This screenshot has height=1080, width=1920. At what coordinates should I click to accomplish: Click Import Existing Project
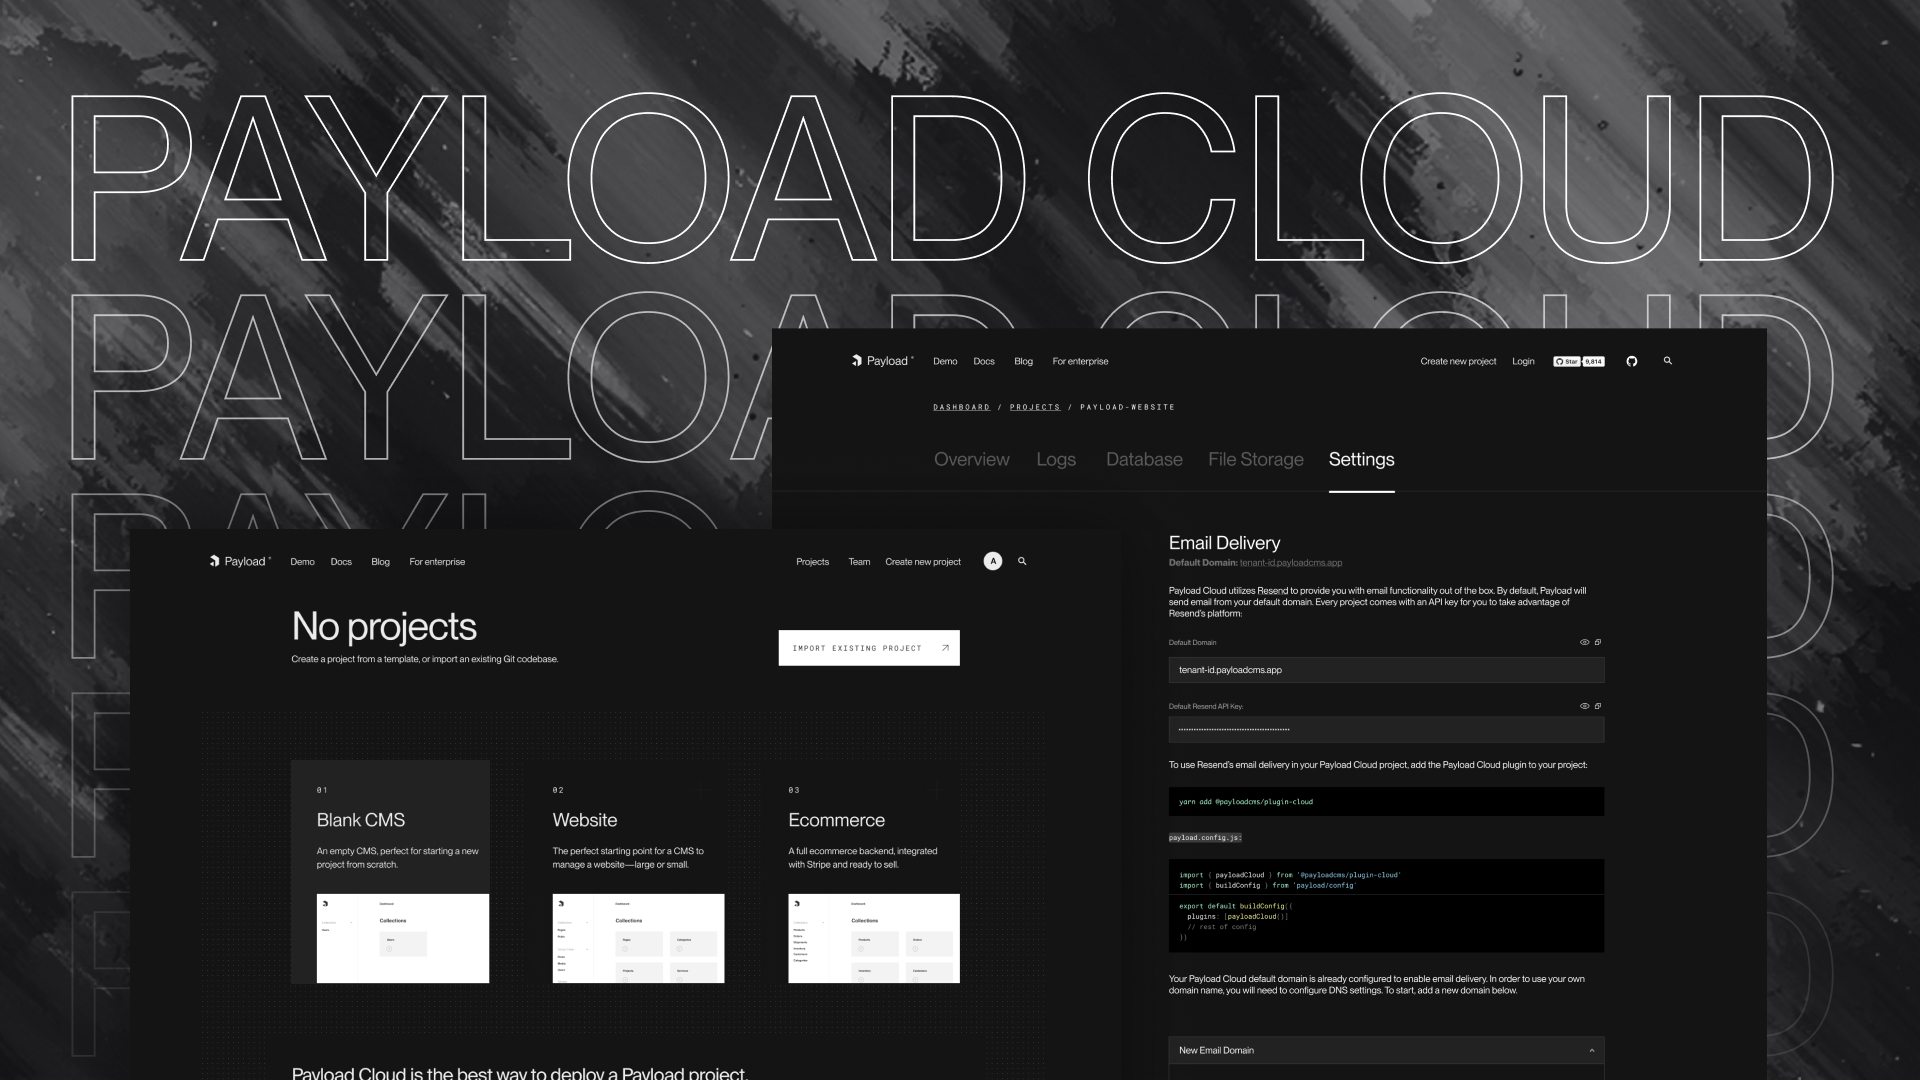coord(868,647)
